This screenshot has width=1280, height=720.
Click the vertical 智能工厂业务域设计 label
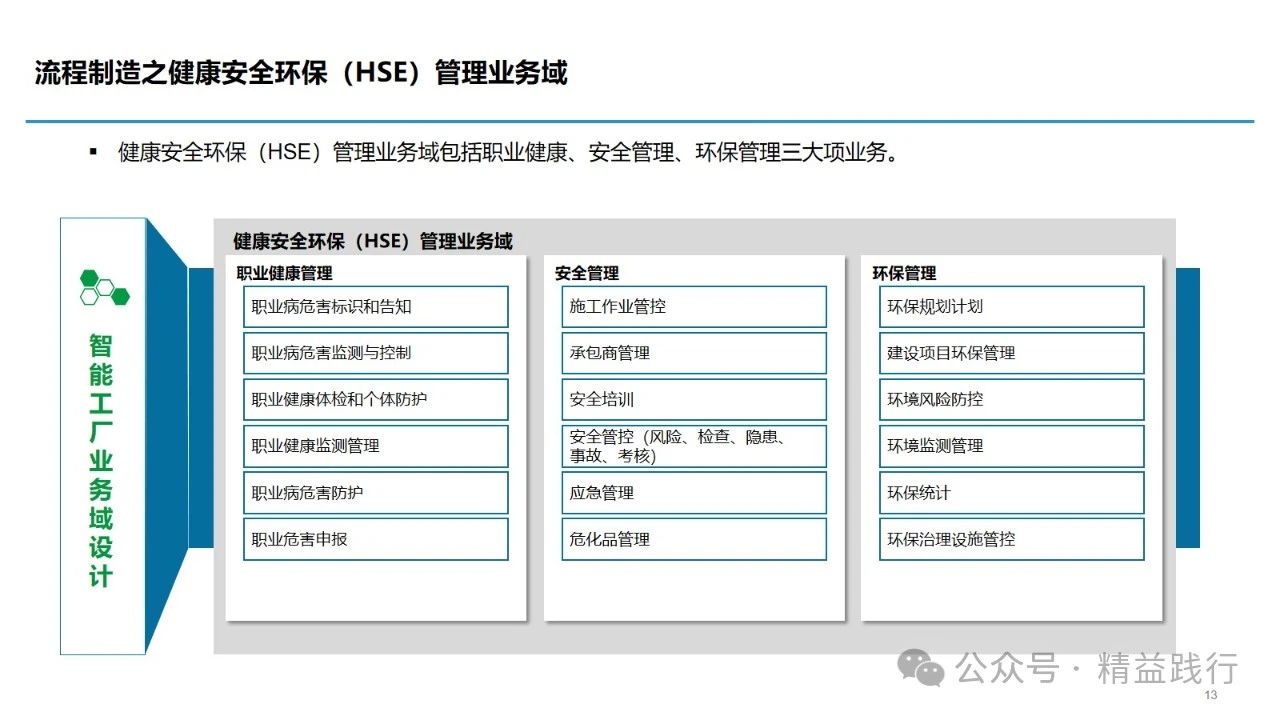coord(101,460)
